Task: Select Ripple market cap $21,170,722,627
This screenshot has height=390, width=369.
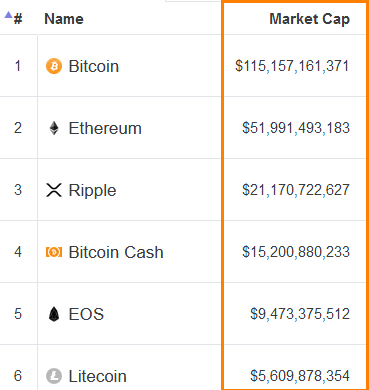Action: point(296,190)
